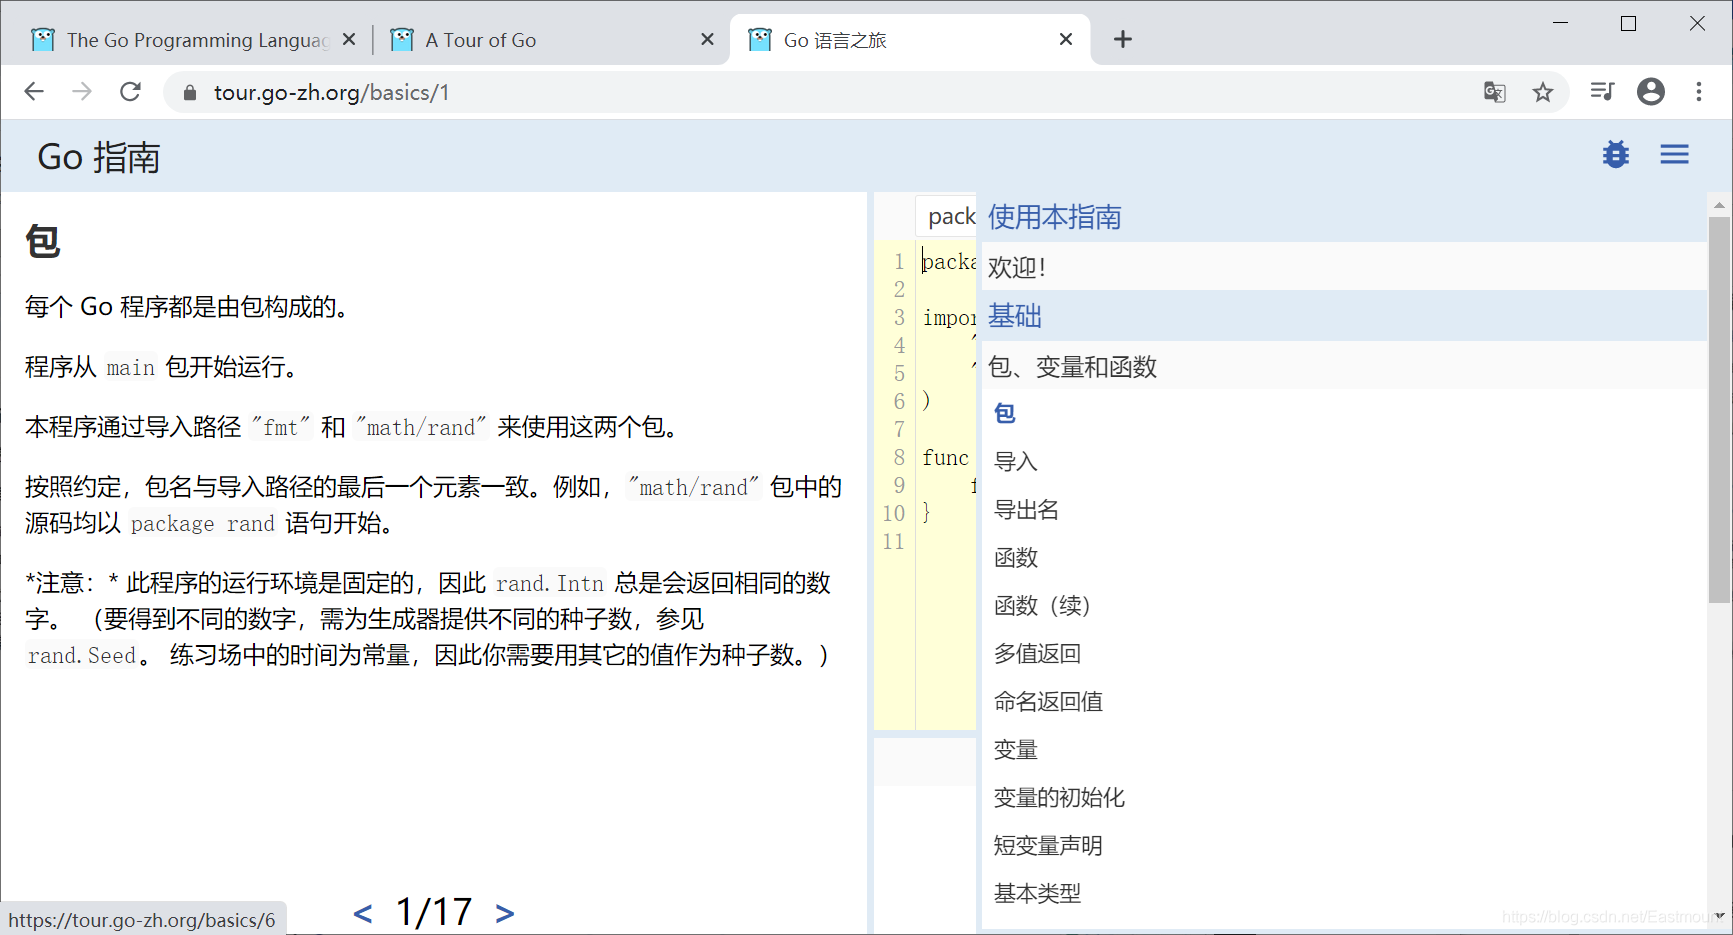The height and width of the screenshot is (935, 1733).
Task: Click line 1 of the code editor
Action: click(x=948, y=261)
